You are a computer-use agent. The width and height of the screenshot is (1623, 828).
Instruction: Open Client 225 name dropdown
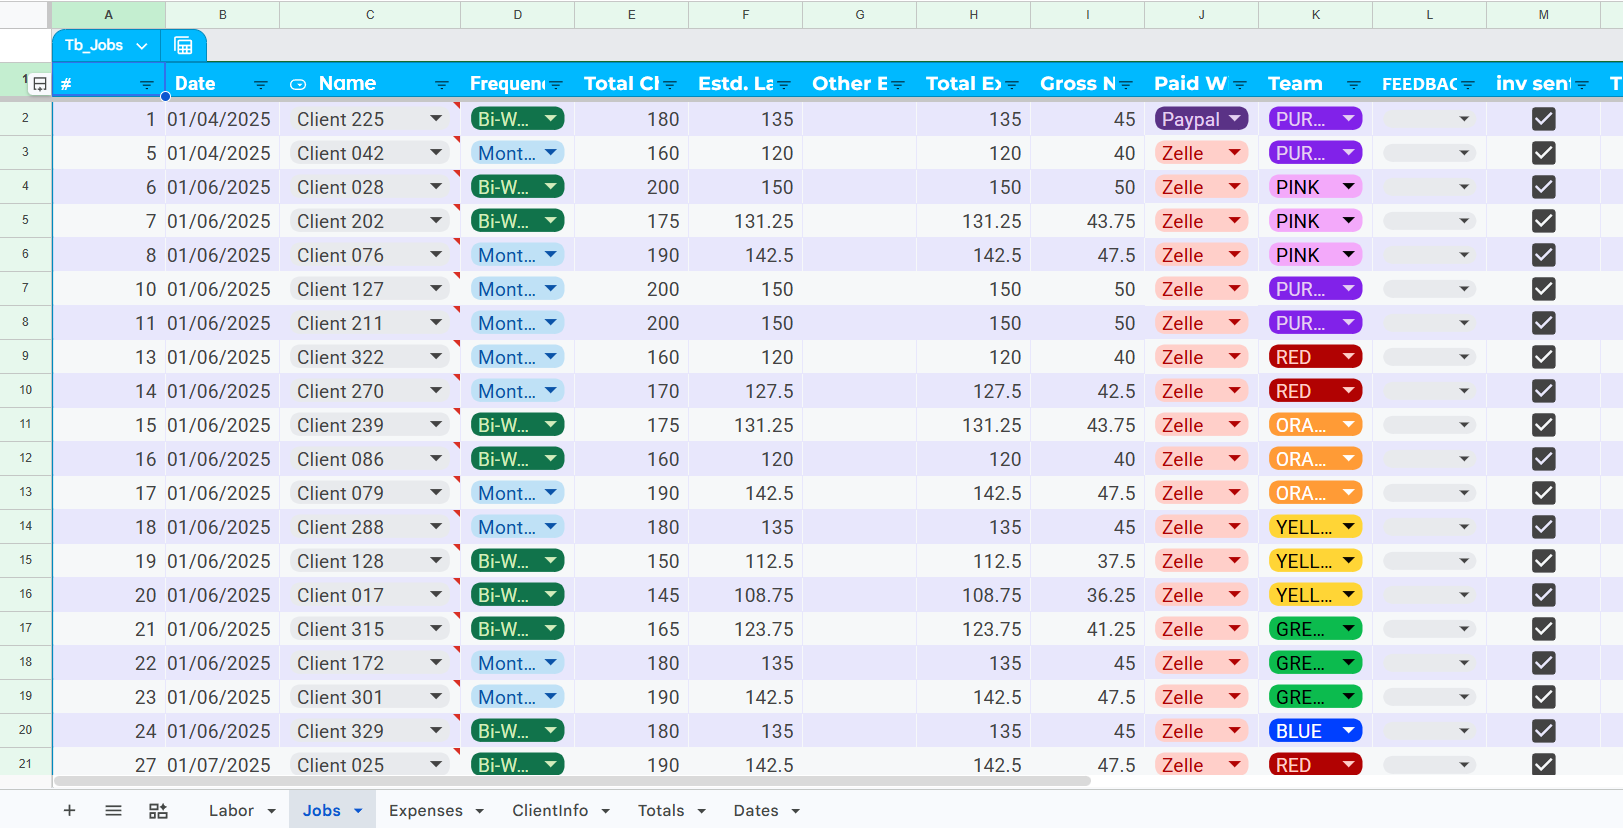(x=436, y=119)
